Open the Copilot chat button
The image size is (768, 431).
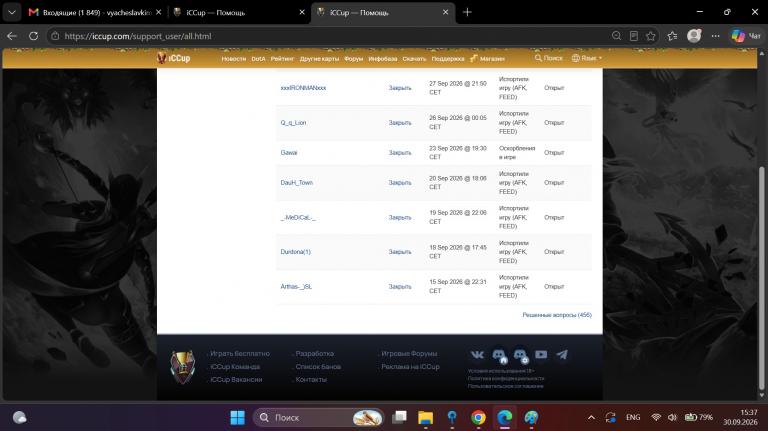click(745, 36)
